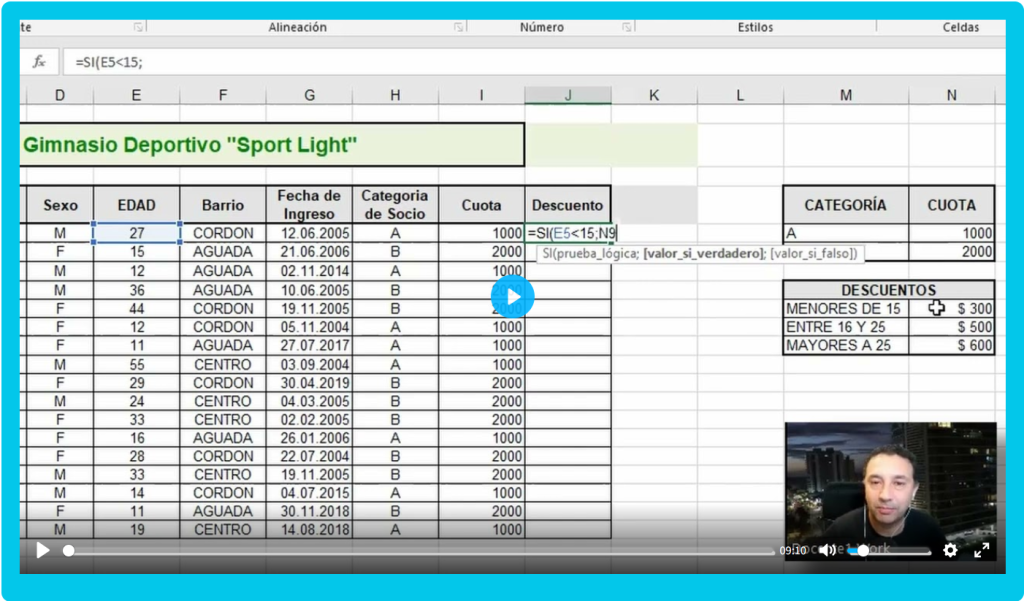Enter fullscreen mode for the video

982,550
